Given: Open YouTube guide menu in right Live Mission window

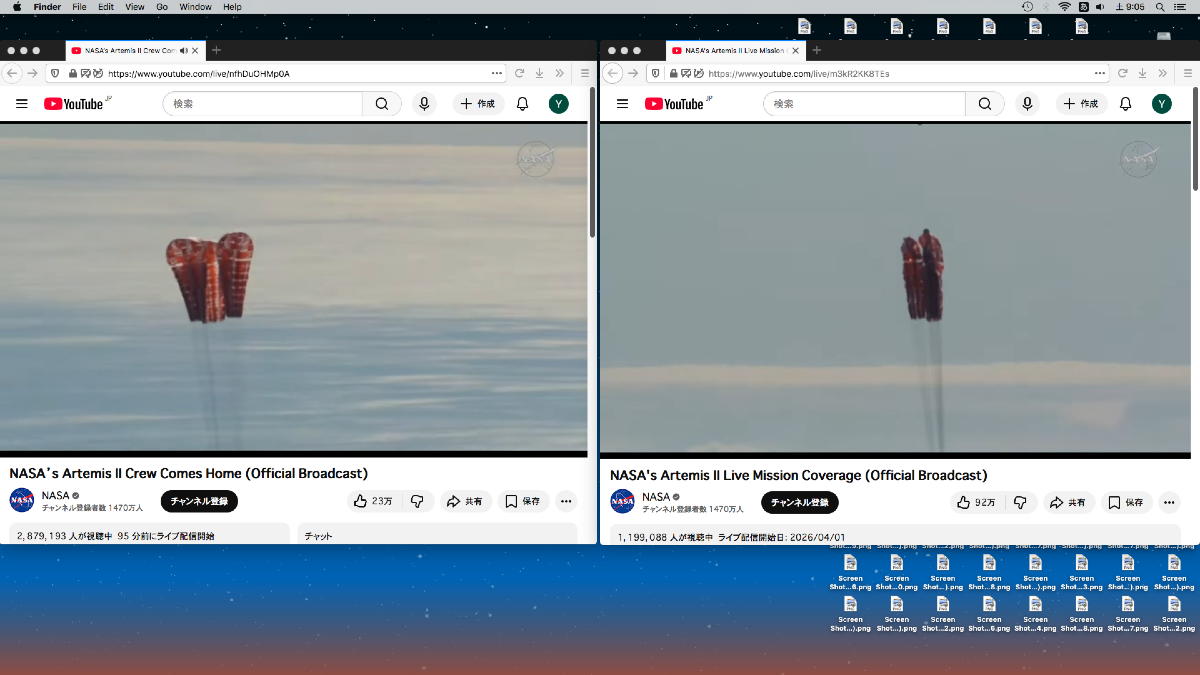Looking at the screenshot, I should [x=622, y=104].
